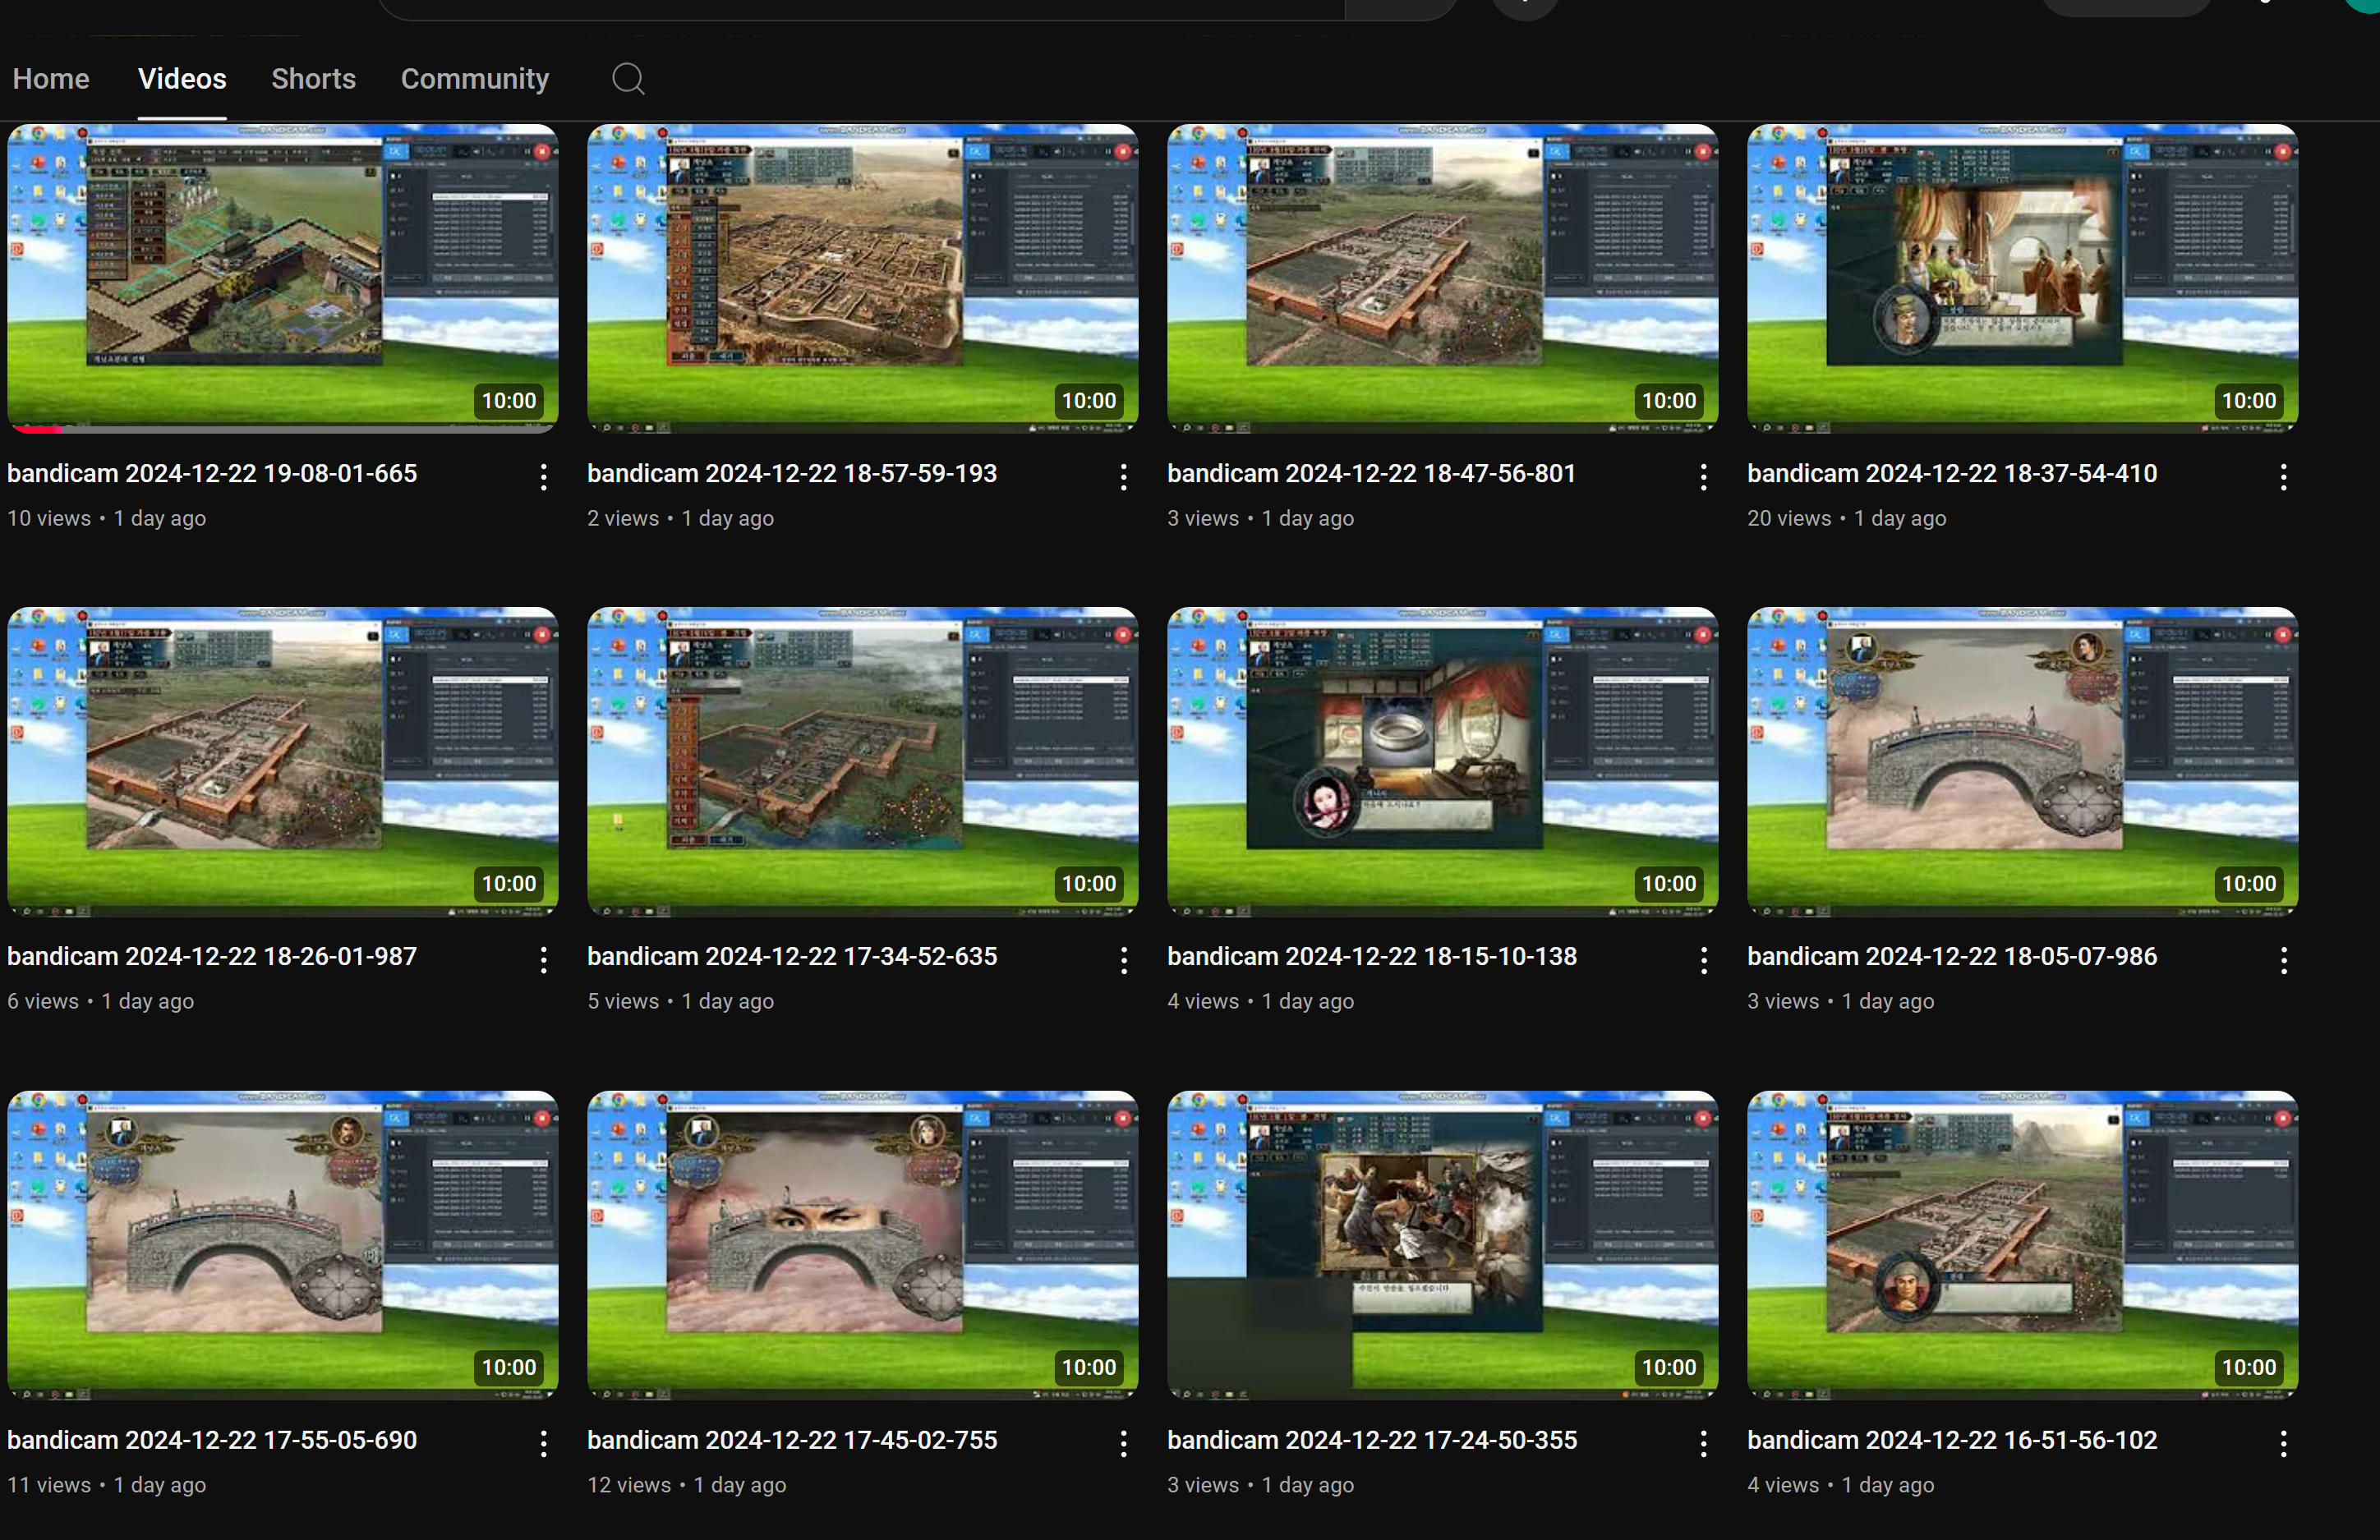
Task: Open options menu for bandicam 2024-12-22 18-26-01-987
Action: point(544,961)
